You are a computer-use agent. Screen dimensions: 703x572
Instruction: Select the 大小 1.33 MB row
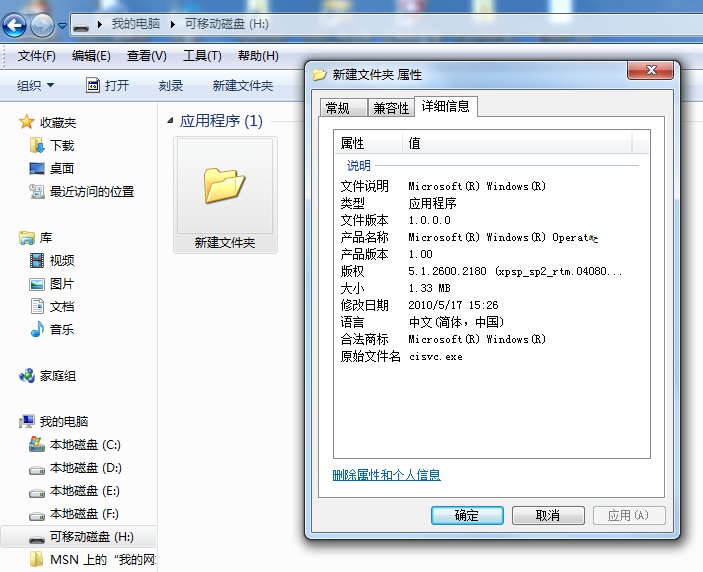[492, 288]
